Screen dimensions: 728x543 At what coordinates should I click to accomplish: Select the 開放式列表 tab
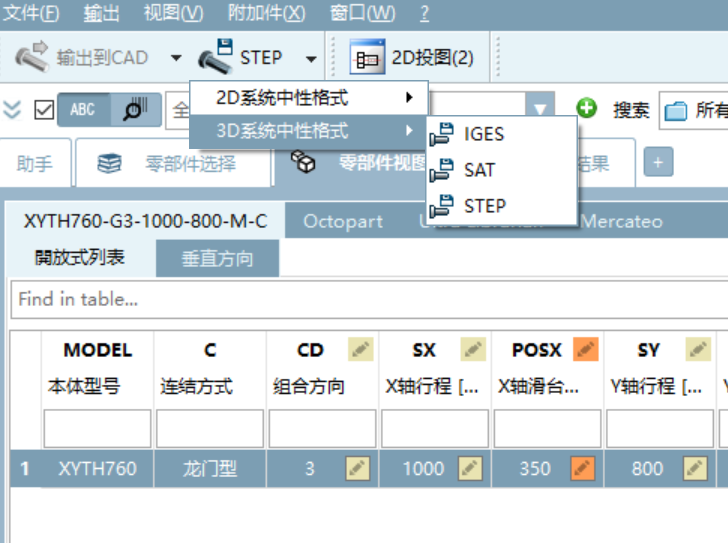coord(80,258)
